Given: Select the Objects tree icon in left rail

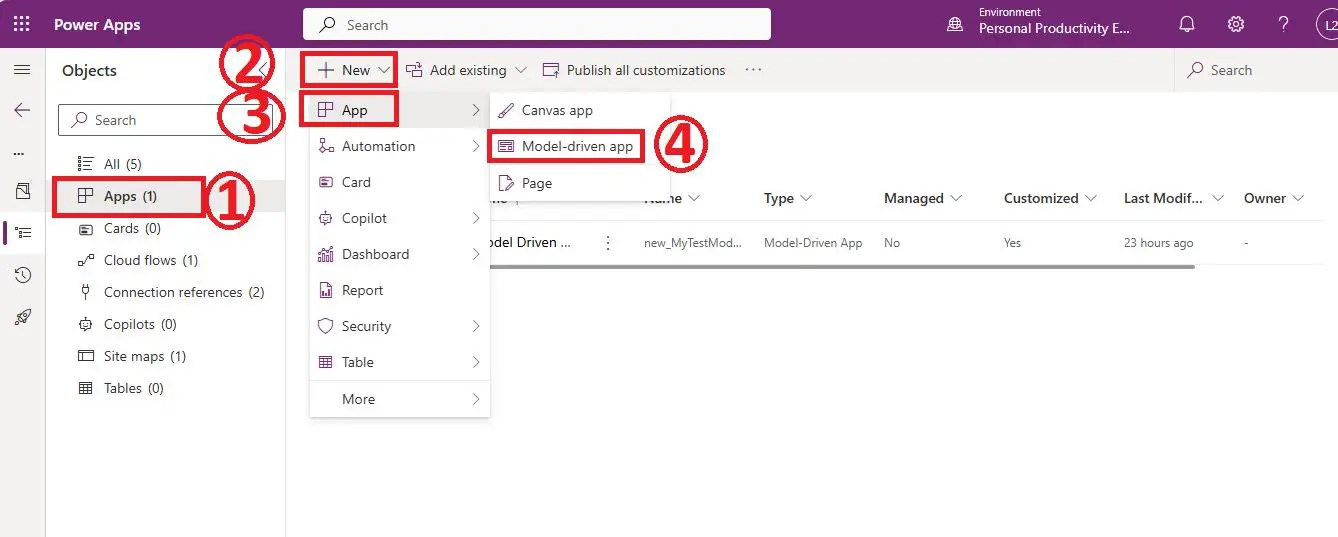Looking at the screenshot, I should (x=23, y=232).
